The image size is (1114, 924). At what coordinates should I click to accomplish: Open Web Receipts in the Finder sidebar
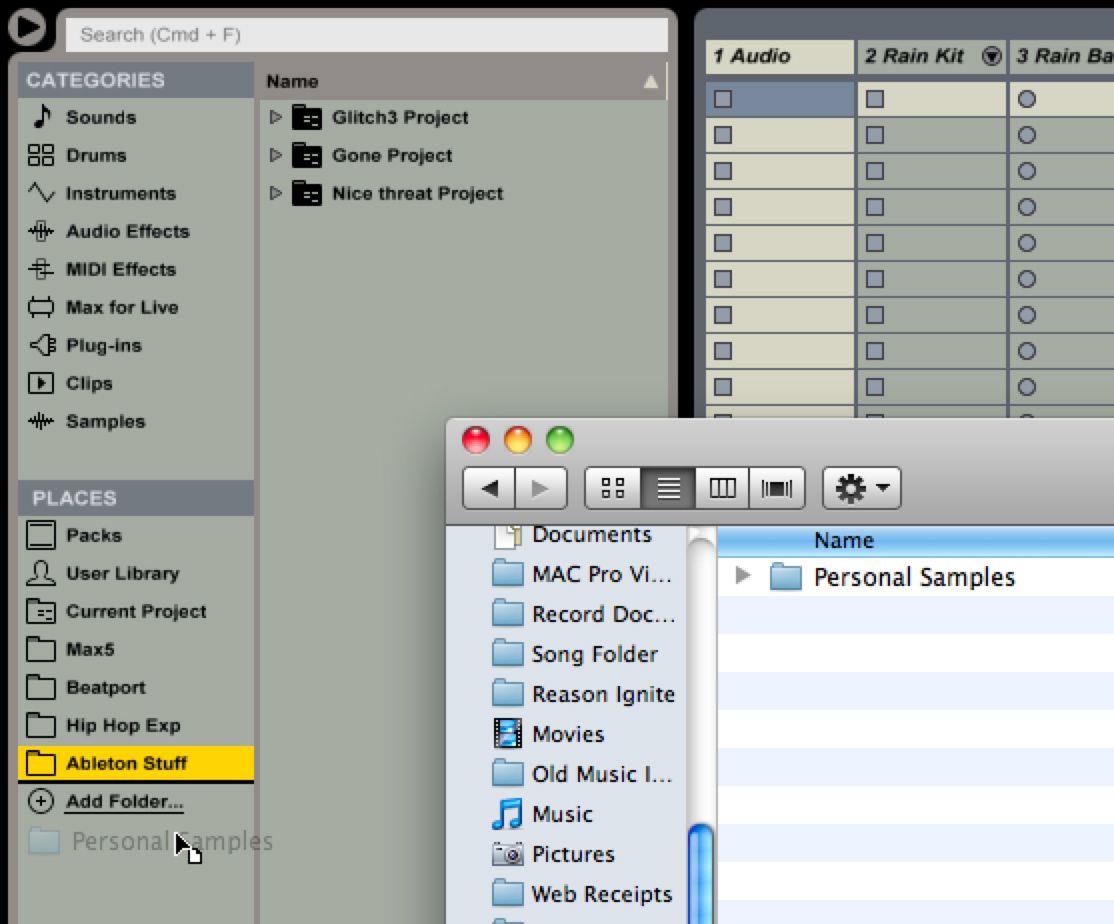pyautogui.click(x=583, y=894)
